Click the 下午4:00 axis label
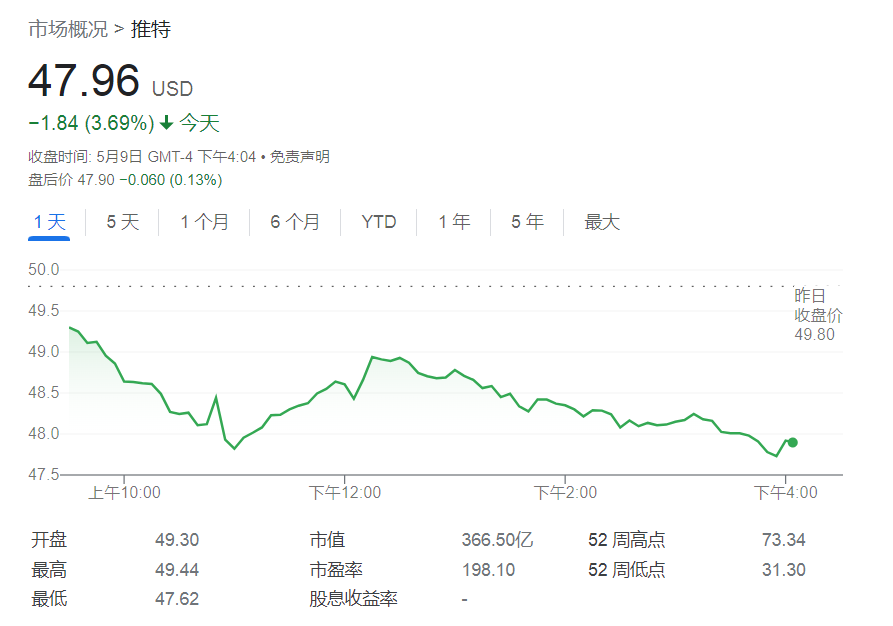The width and height of the screenshot is (893, 626). pyautogui.click(x=785, y=492)
